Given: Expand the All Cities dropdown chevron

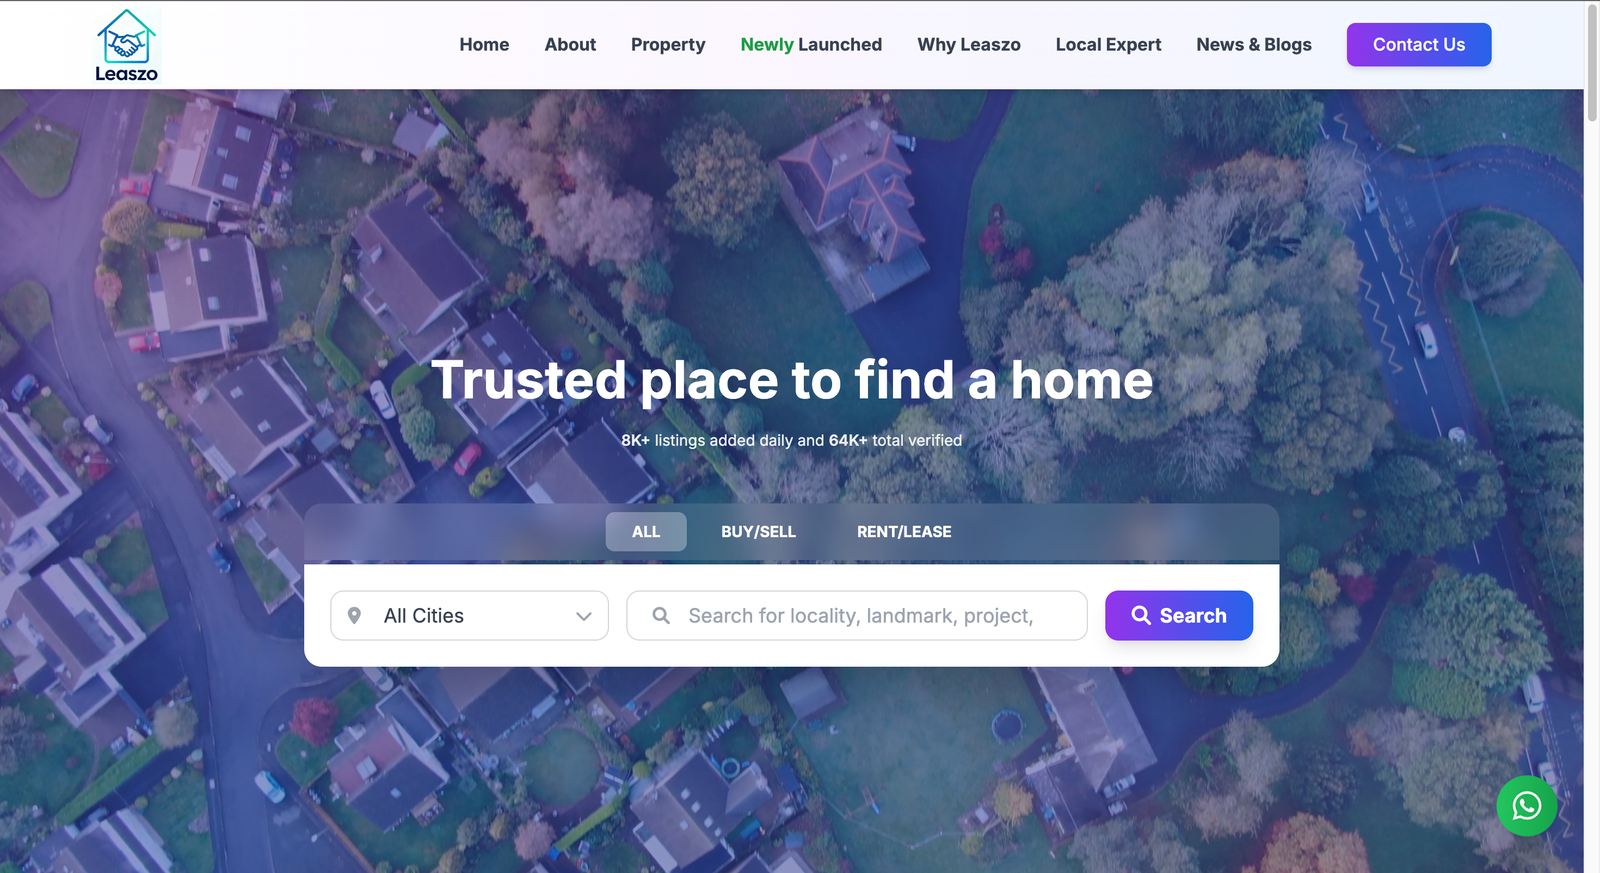Looking at the screenshot, I should click(584, 616).
